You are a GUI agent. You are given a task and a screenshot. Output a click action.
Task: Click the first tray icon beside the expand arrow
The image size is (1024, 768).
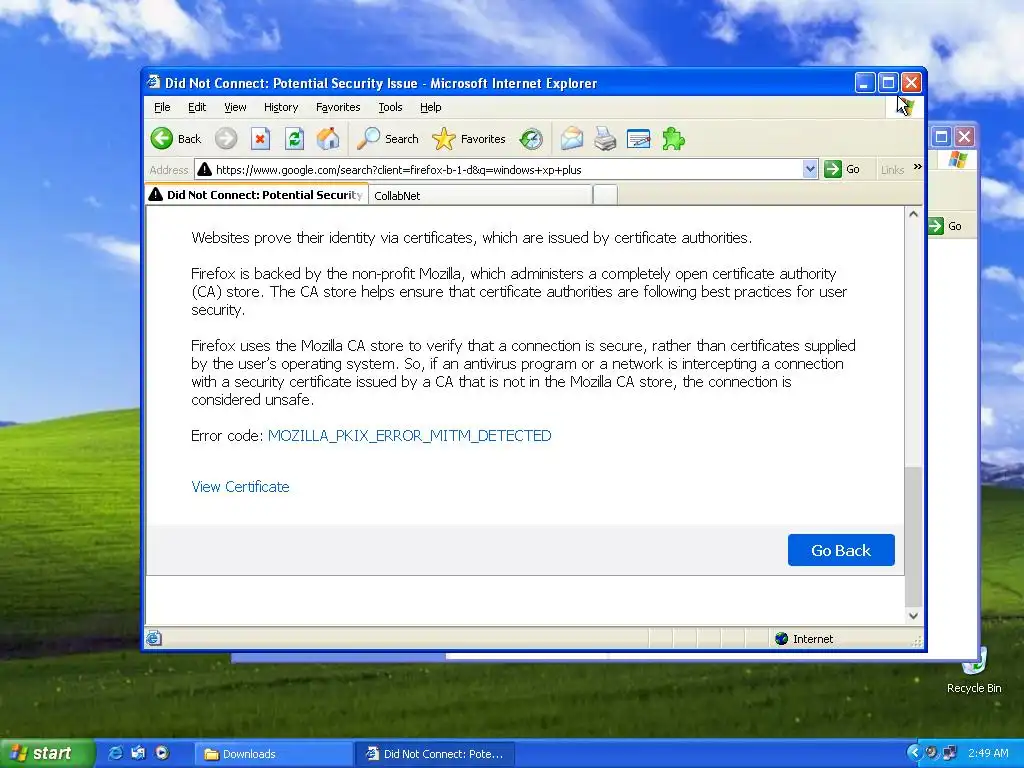[x=931, y=753]
